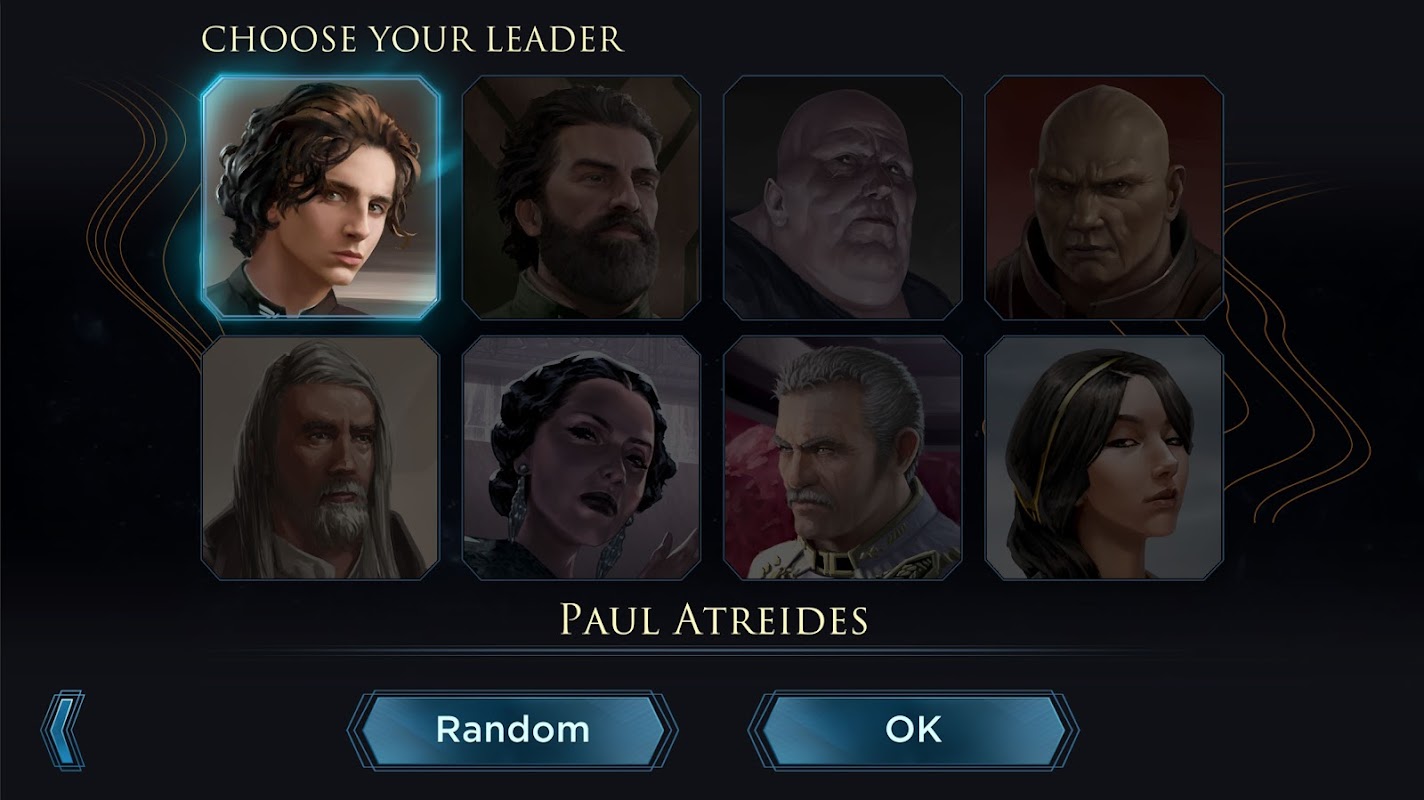This screenshot has height=800, width=1424.
Task: Pick the dark-lipped woman with curled hair
Action: tap(582, 458)
